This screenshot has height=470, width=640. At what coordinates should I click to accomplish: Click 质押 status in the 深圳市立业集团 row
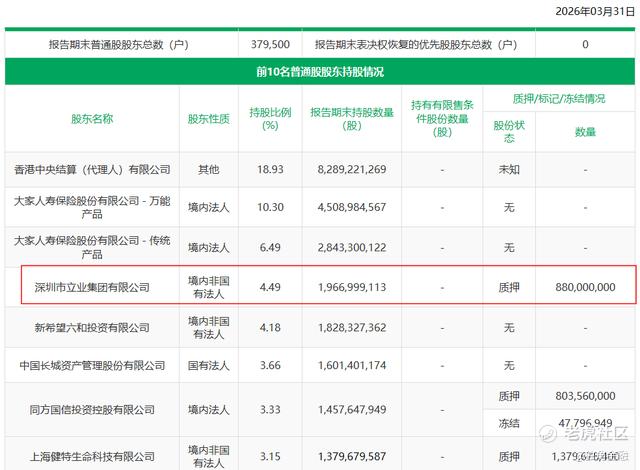[x=509, y=287]
